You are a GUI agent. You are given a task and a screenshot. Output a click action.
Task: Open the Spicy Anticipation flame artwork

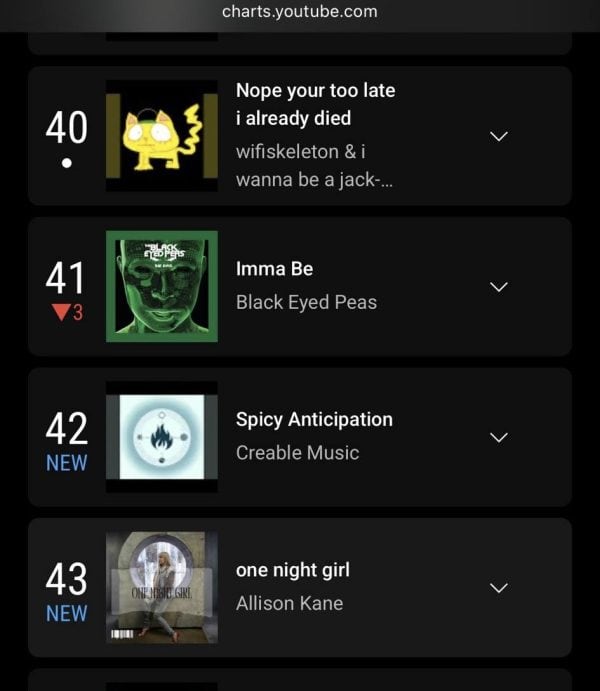point(161,437)
